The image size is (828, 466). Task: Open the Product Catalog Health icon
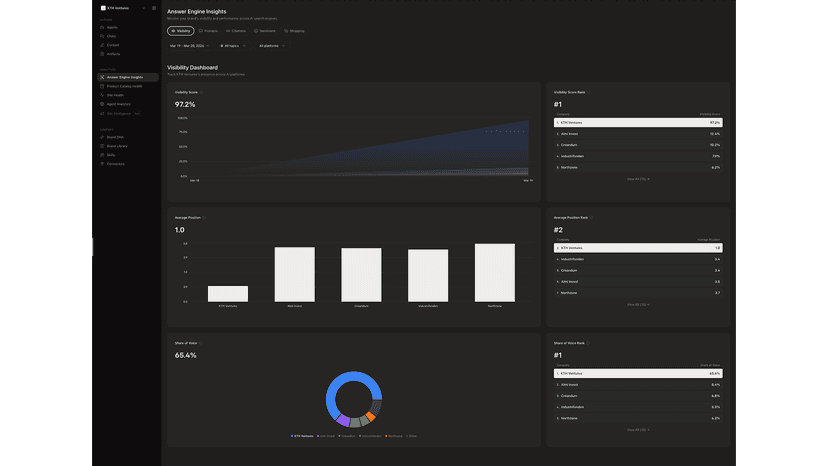[x=102, y=86]
